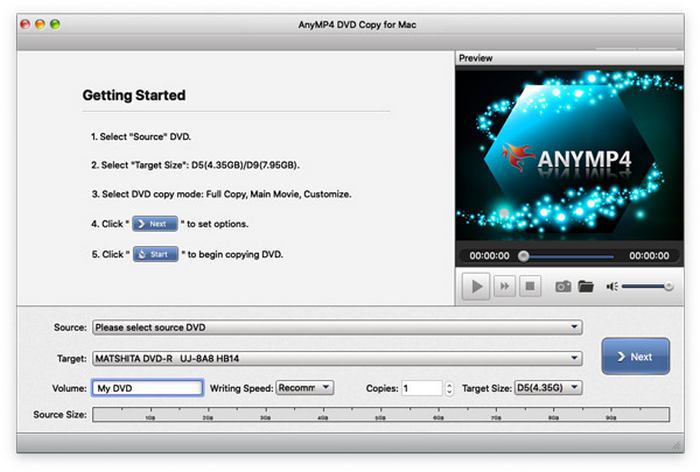Mute audio via the speaker icon

(x=612, y=286)
